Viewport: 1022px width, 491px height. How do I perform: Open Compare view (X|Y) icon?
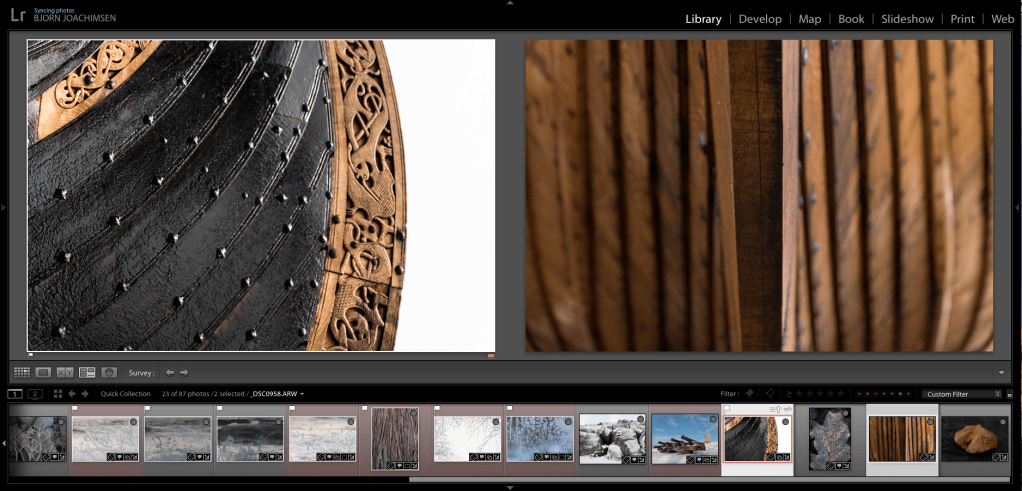65,372
